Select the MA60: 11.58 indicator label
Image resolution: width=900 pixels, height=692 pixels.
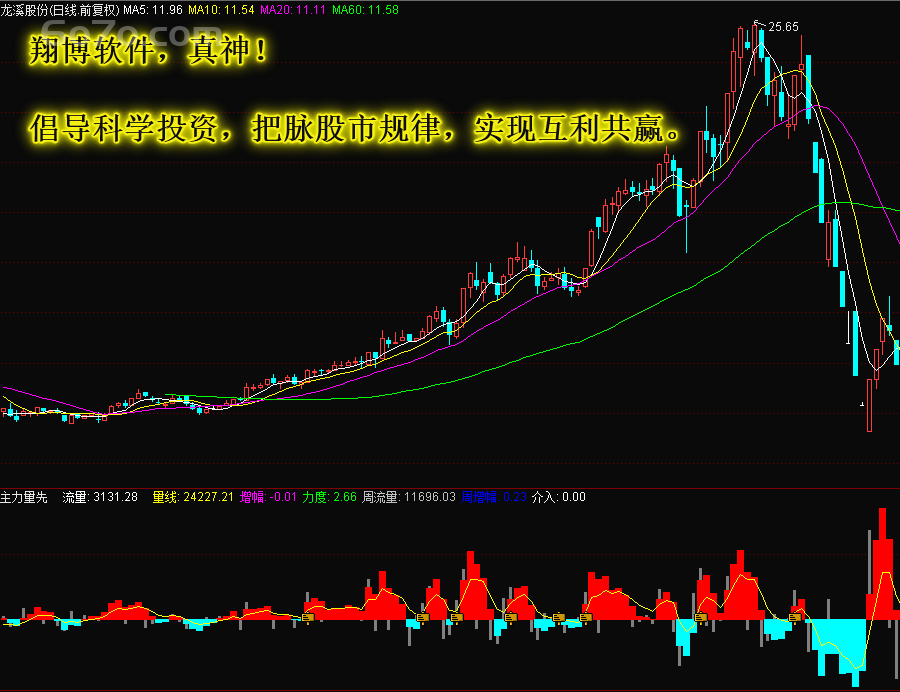point(365,10)
